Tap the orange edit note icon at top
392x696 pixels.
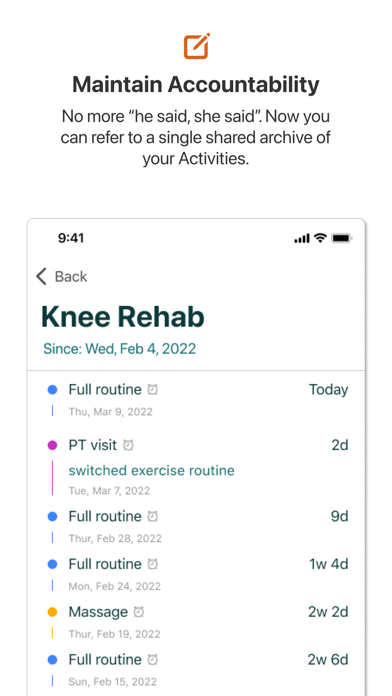(x=197, y=46)
